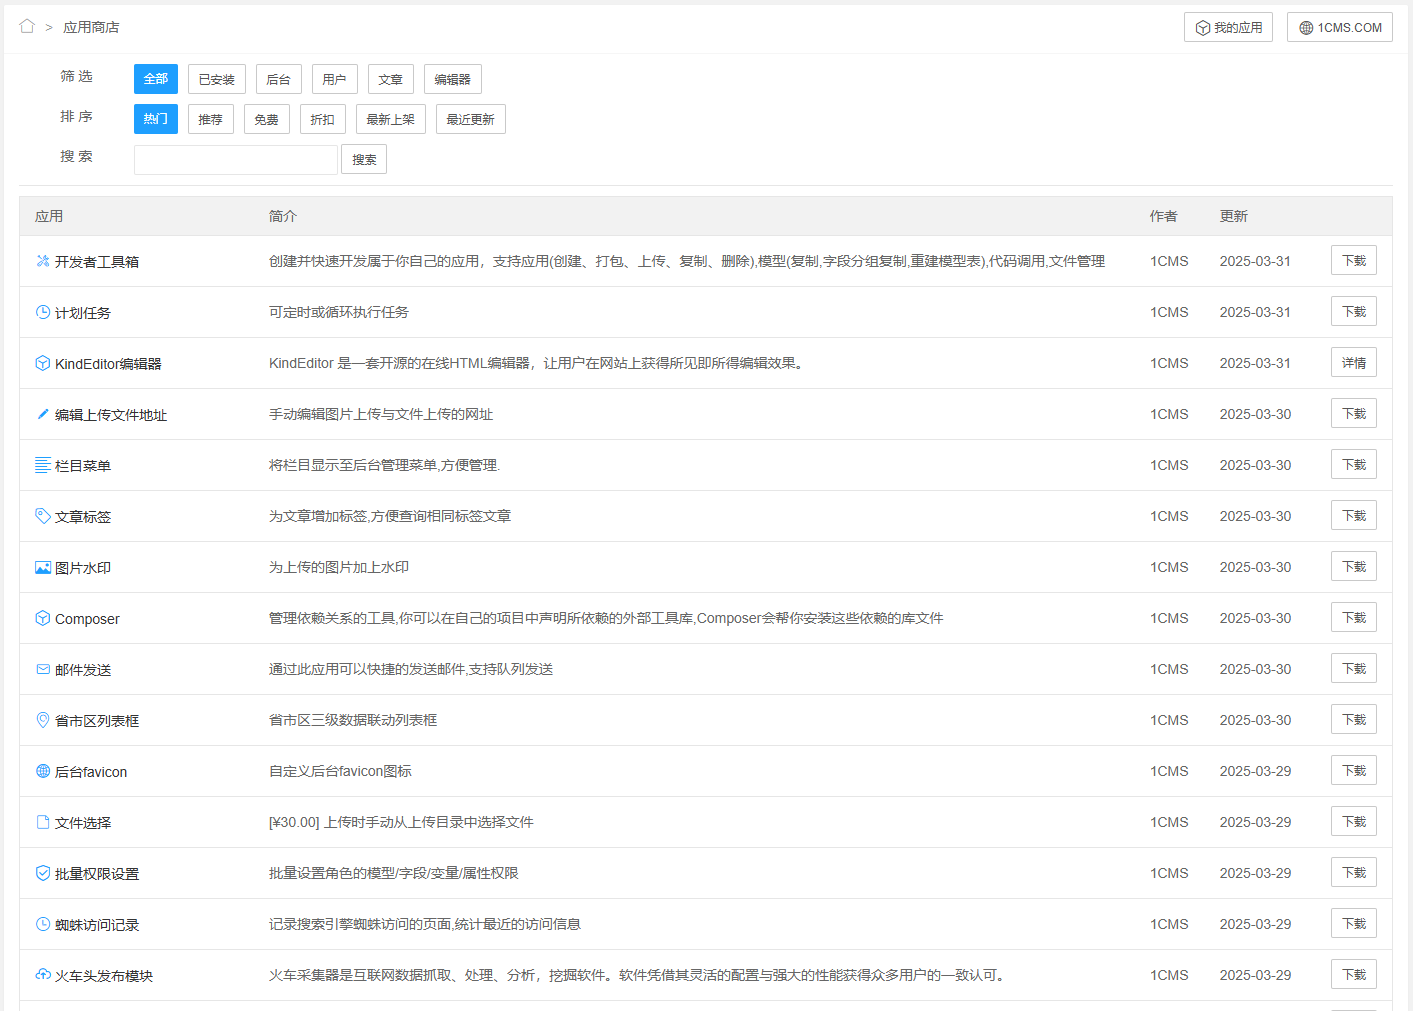Select the 全部 filter tab
The width and height of the screenshot is (1413, 1011).
click(x=156, y=79)
